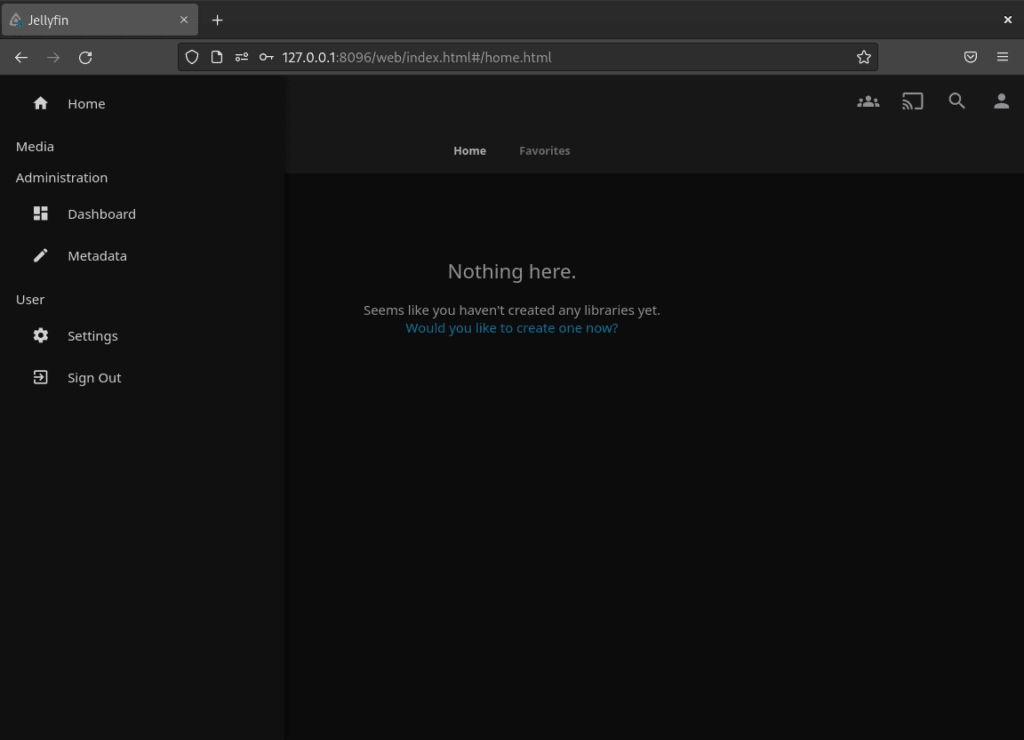This screenshot has width=1024, height=740.
Task: Save page with the Pocket icon
Action: (970, 57)
